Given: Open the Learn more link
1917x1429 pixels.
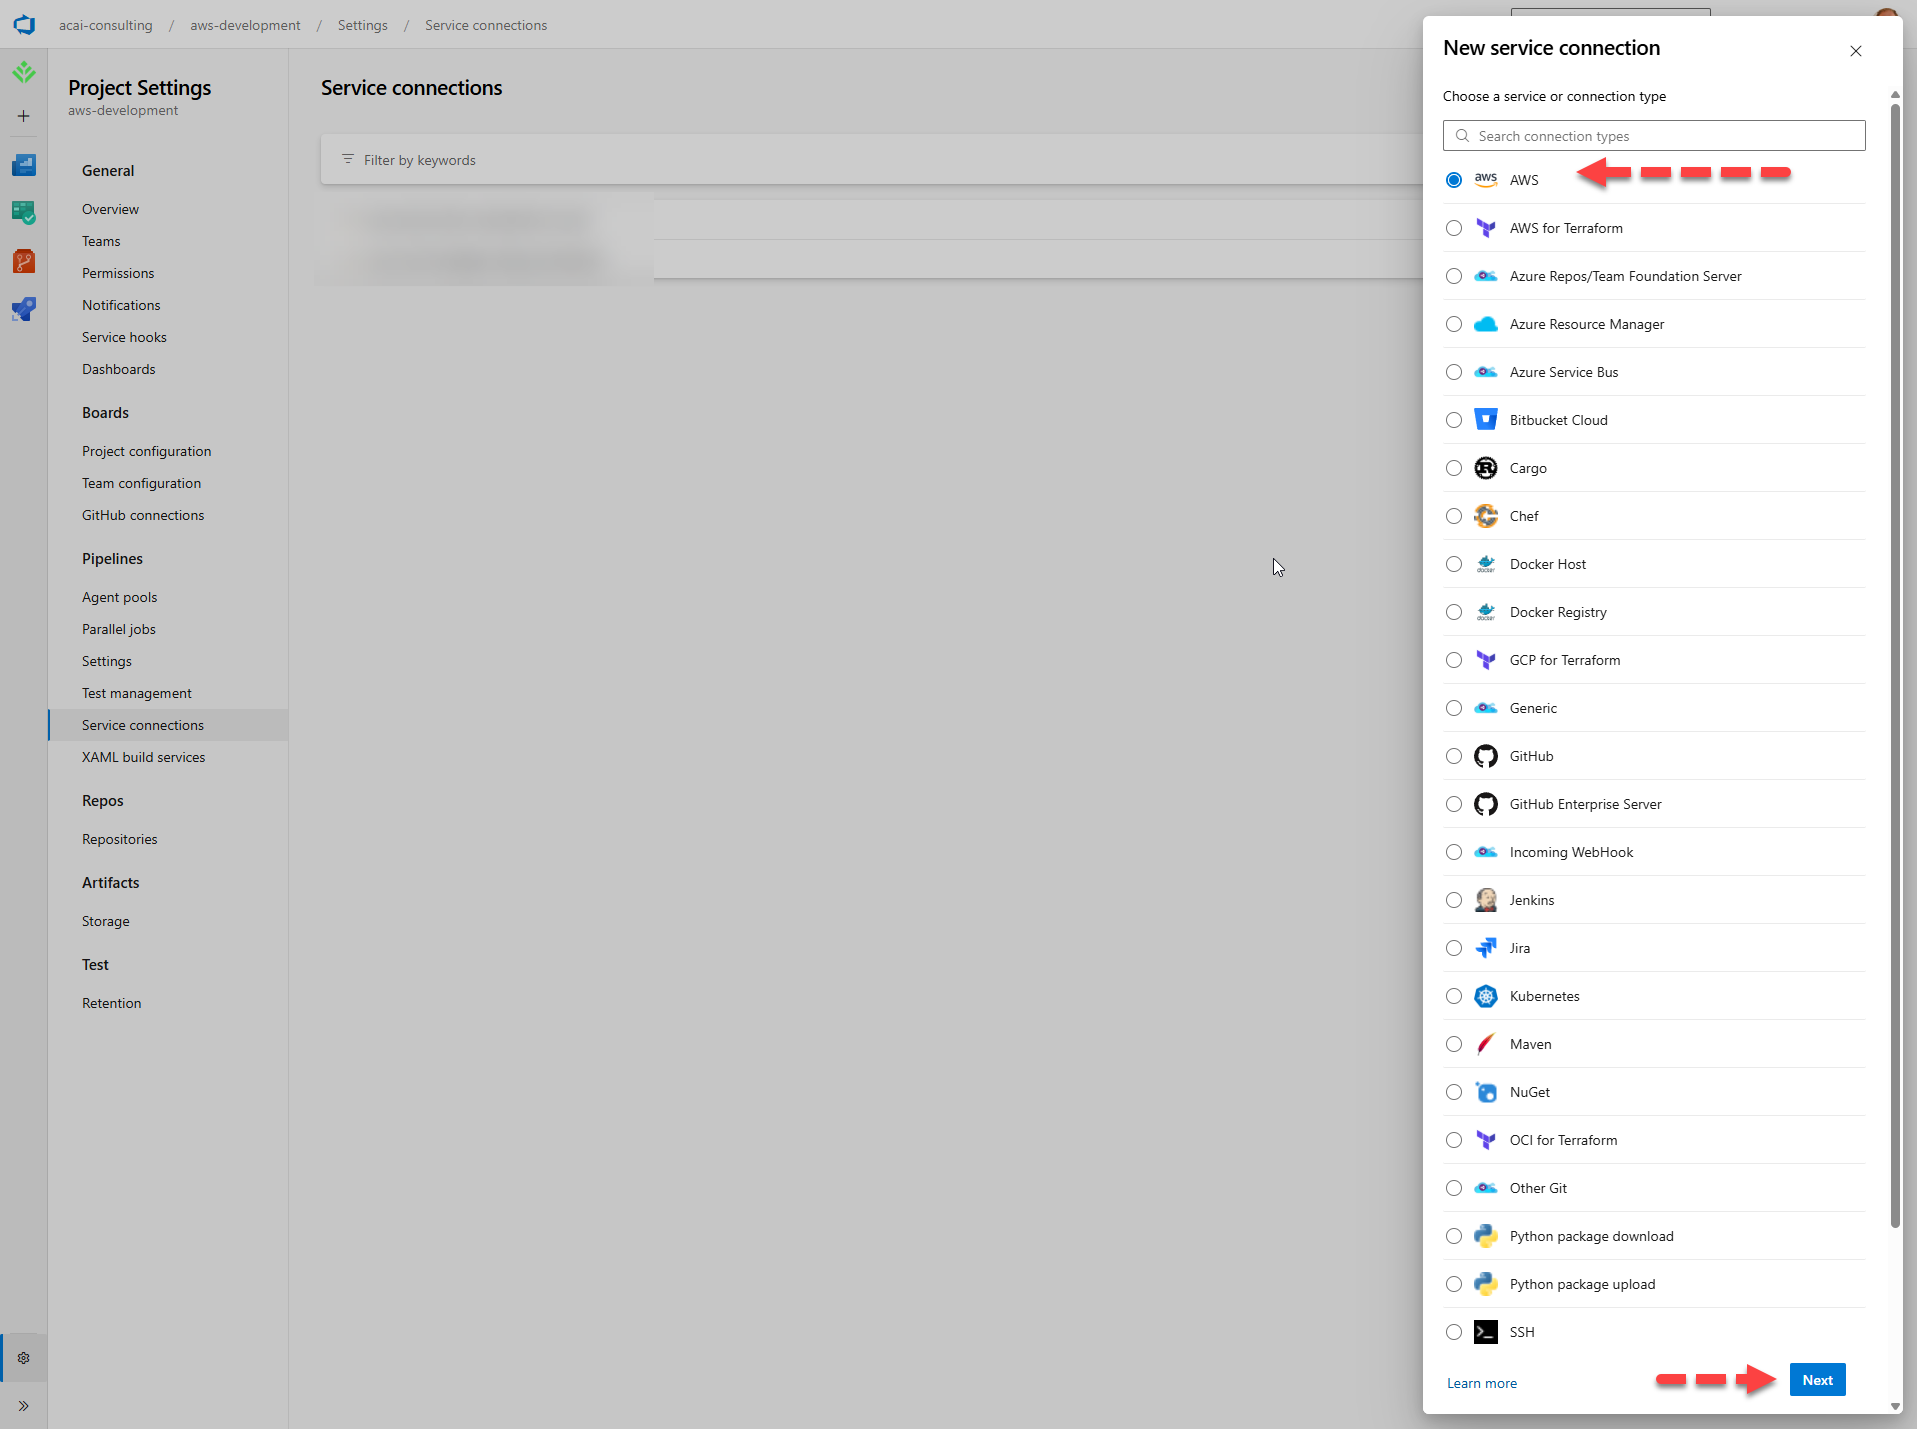Looking at the screenshot, I should point(1481,1383).
